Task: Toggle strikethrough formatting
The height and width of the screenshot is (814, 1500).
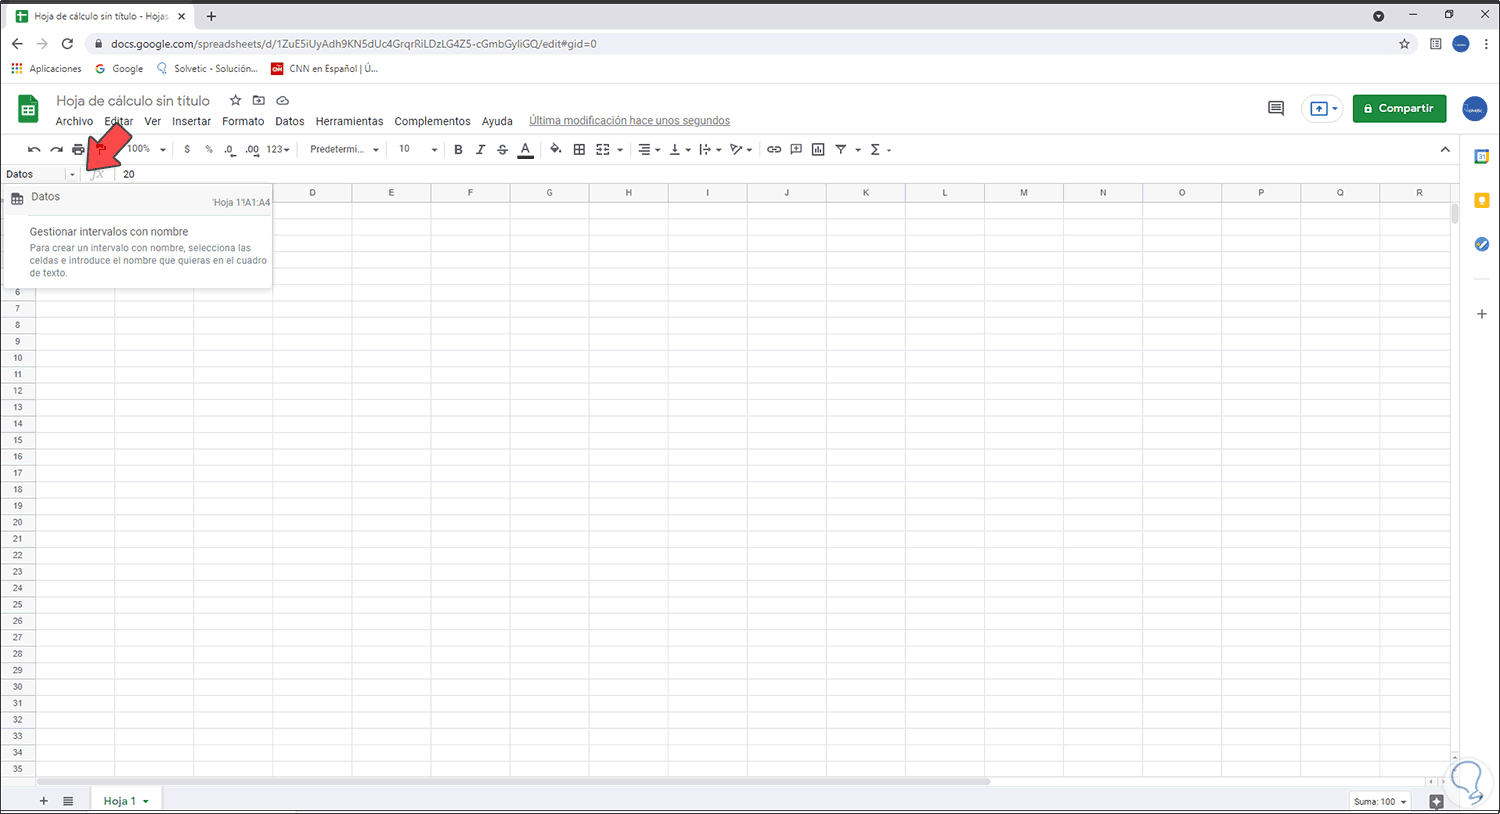Action: coord(503,149)
